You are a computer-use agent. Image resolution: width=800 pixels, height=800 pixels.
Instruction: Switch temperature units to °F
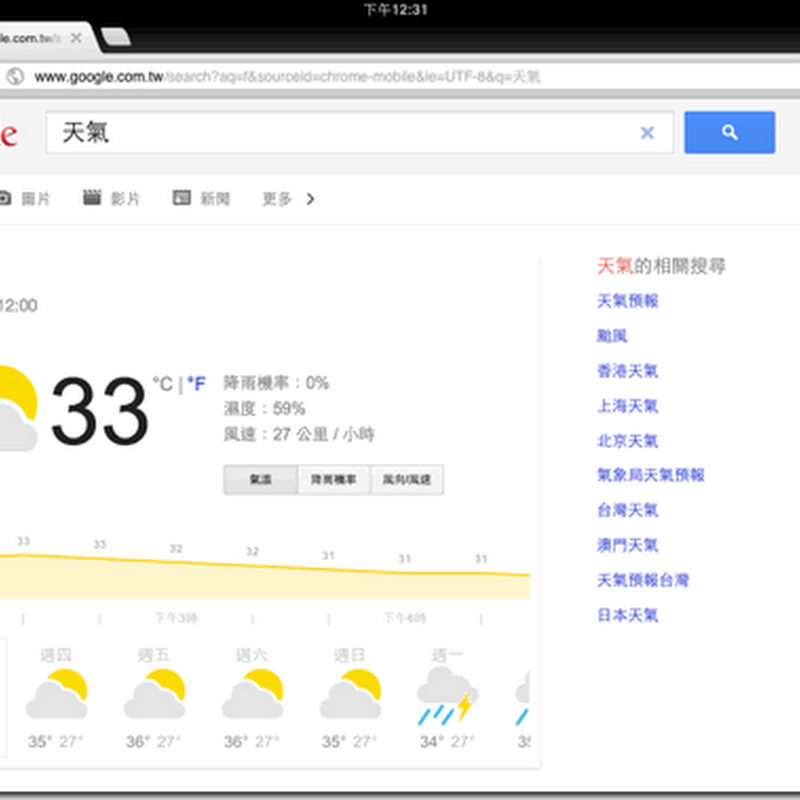196,384
